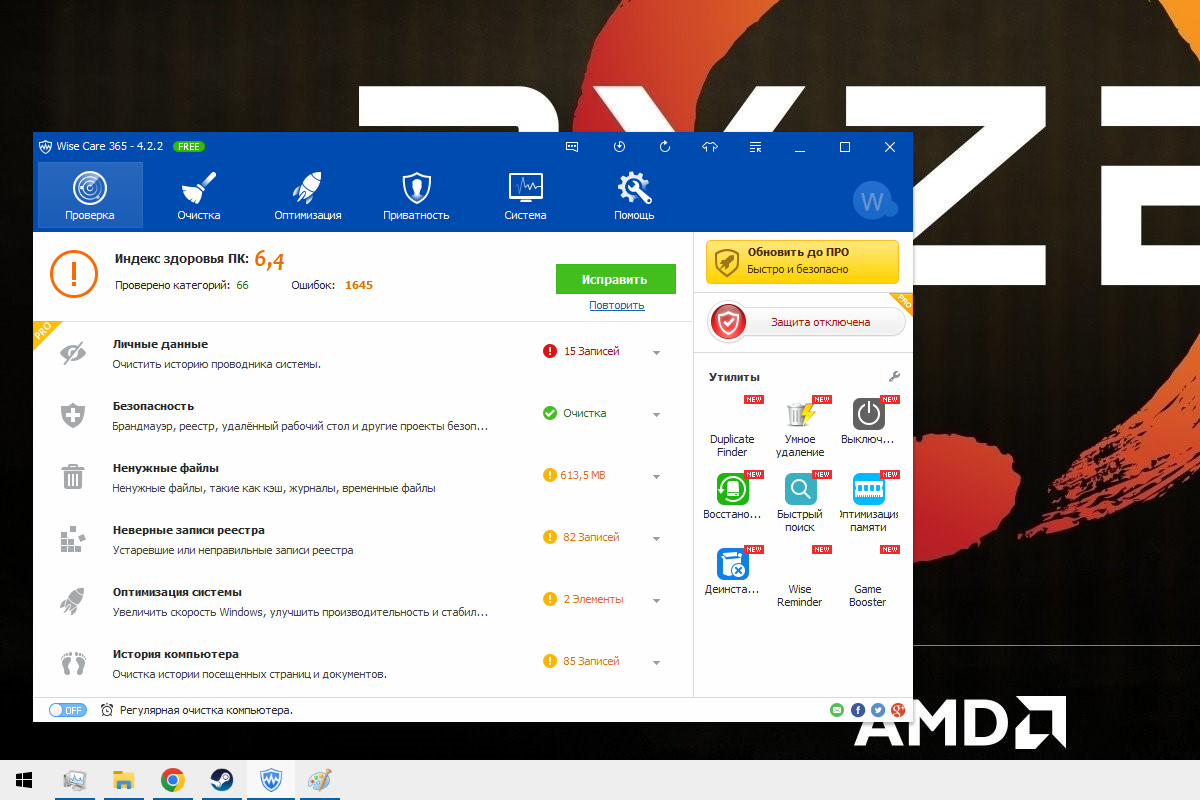Click the 15 Записей status text
Image resolution: width=1200 pixels, height=800 pixels.
click(591, 351)
